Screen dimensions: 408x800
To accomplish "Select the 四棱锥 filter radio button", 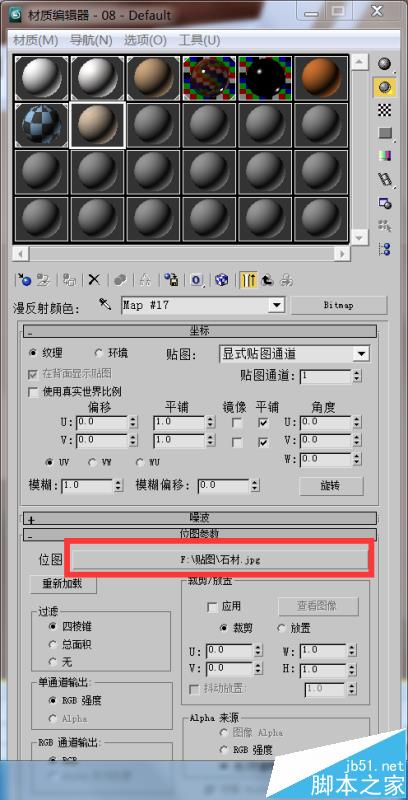I will [x=53, y=626].
